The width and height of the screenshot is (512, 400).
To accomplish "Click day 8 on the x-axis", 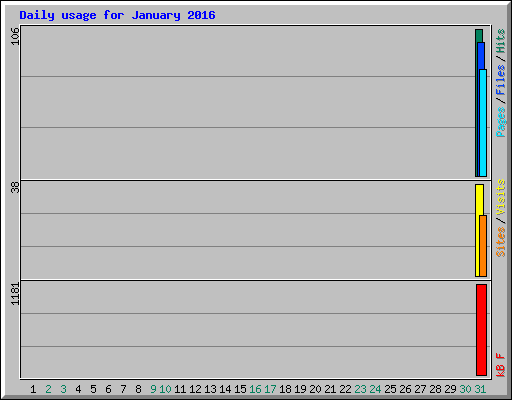I will (138, 389).
